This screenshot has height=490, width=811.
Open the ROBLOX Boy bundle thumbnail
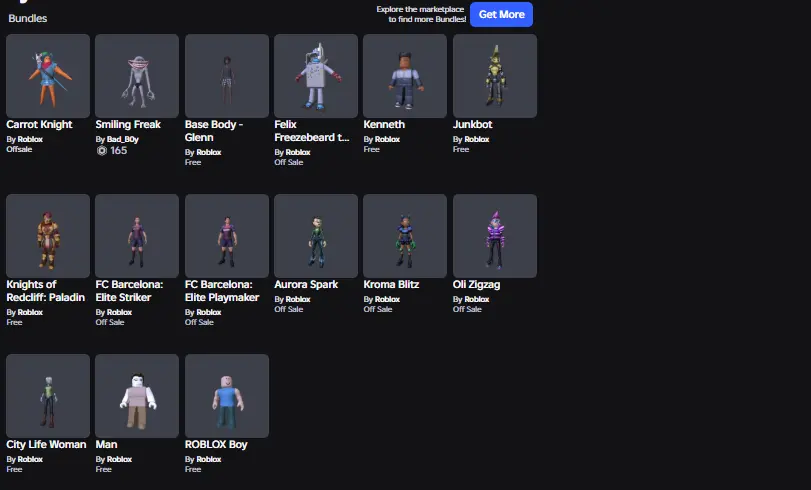click(x=227, y=396)
